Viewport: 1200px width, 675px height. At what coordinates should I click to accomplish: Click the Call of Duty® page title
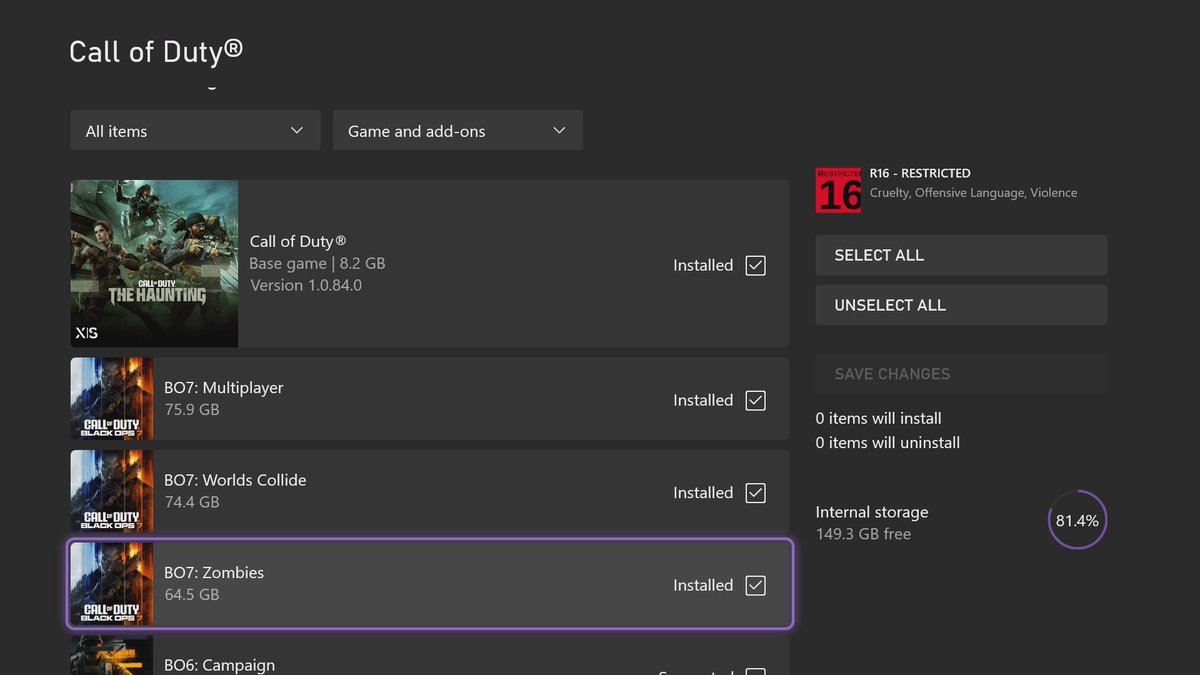(156, 51)
